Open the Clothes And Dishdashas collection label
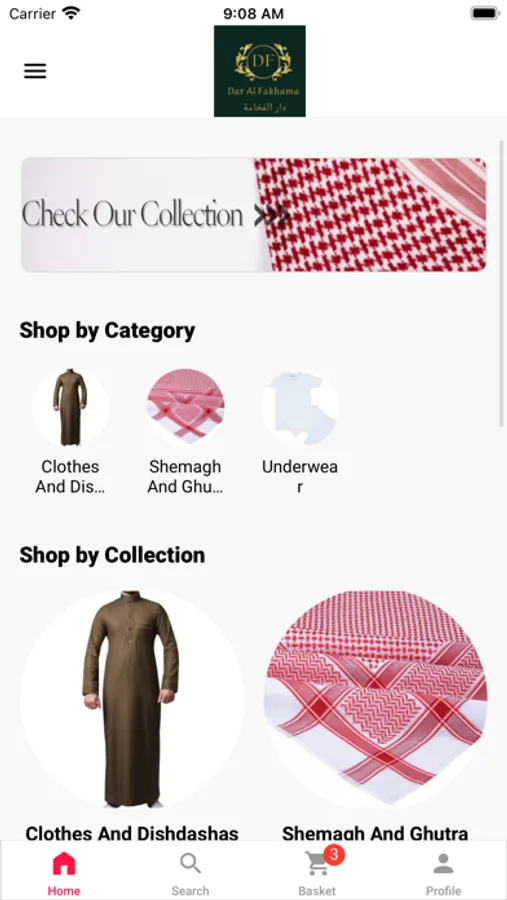 point(131,833)
